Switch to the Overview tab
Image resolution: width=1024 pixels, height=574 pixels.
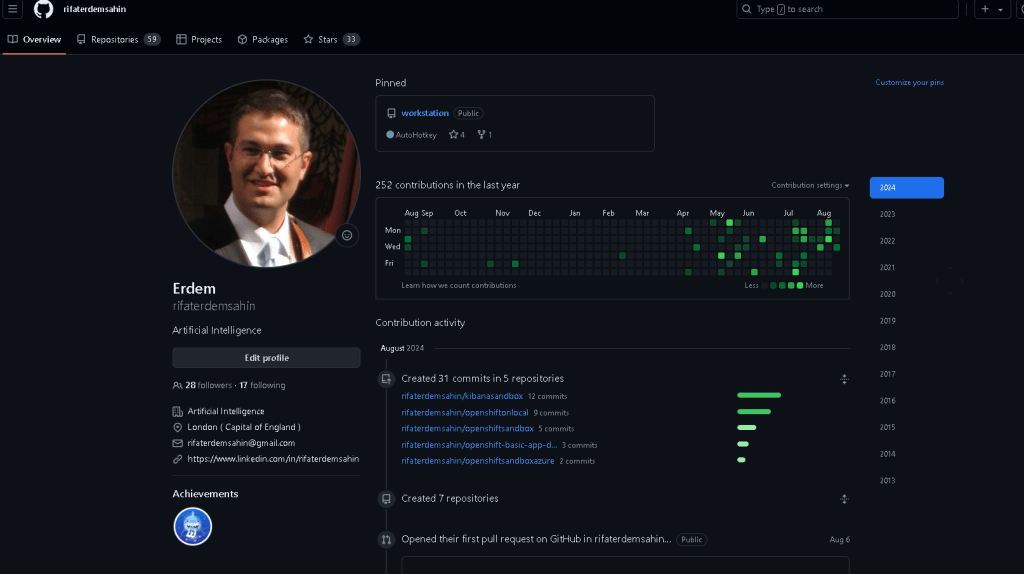[x=35, y=39]
